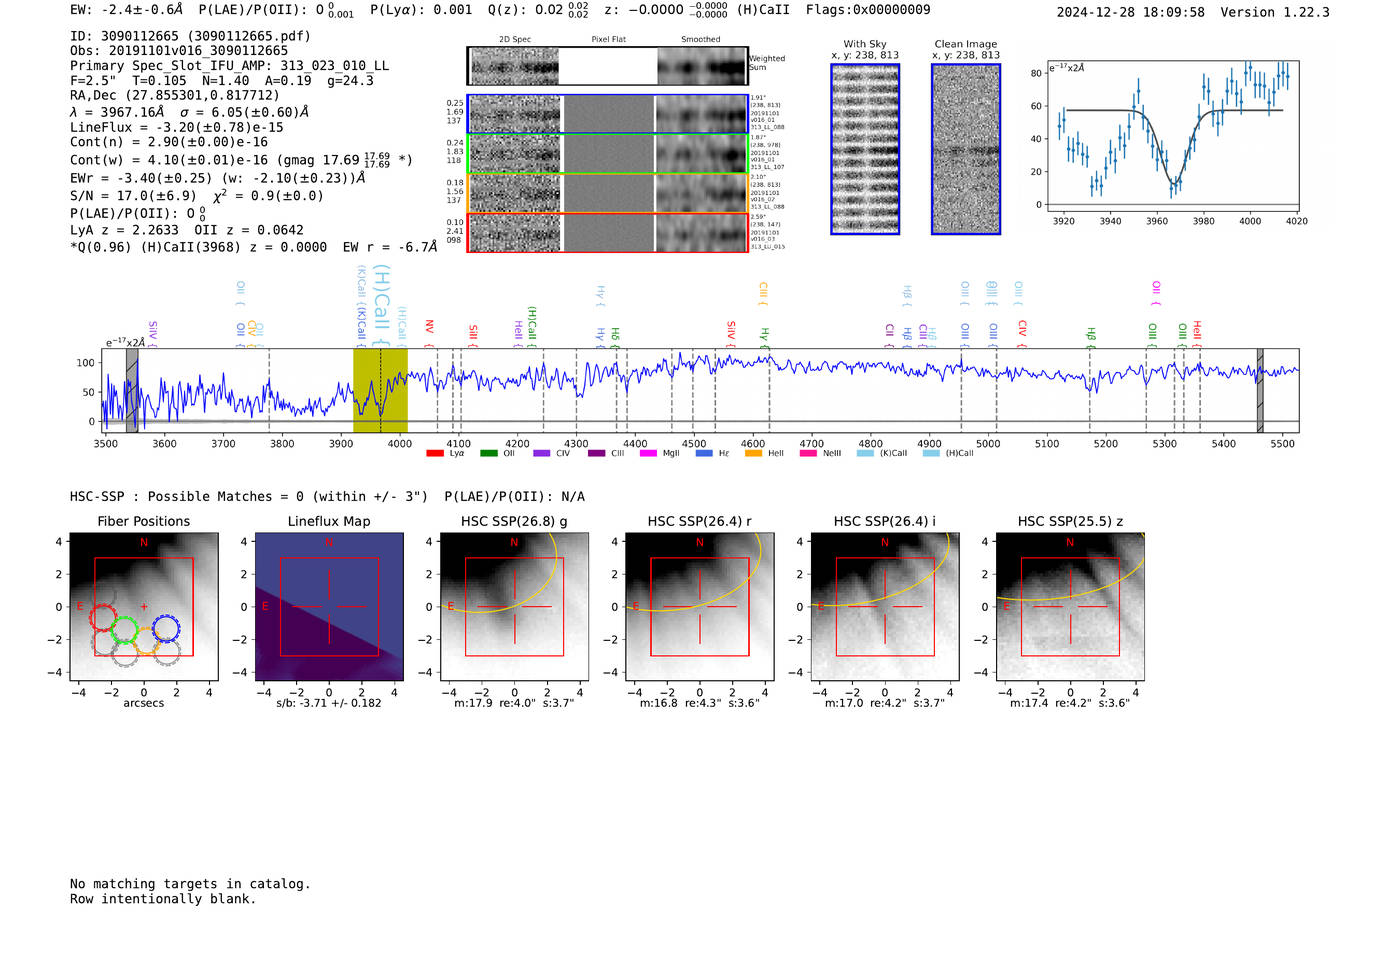This screenshot has width=1400, height=953.
Task: Click the Clean Image cutout
Action: pos(966,149)
